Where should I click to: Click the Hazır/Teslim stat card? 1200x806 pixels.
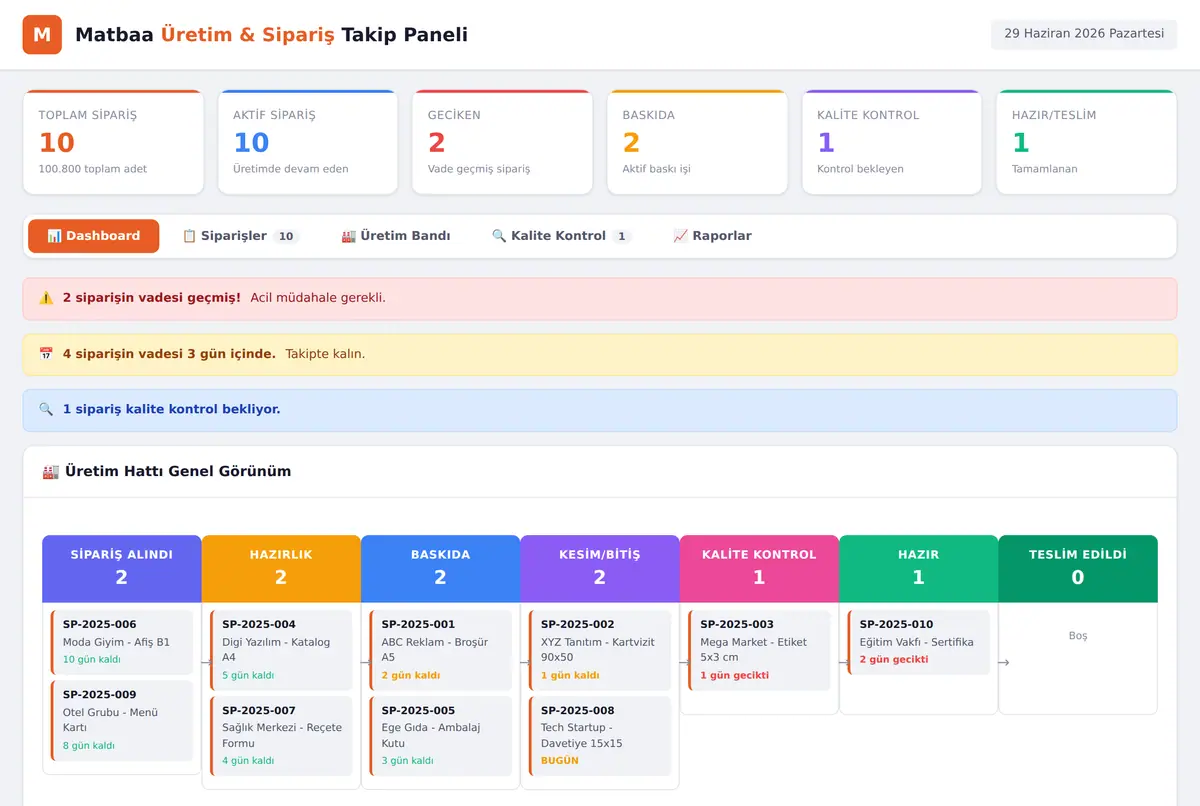[x=1087, y=142]
